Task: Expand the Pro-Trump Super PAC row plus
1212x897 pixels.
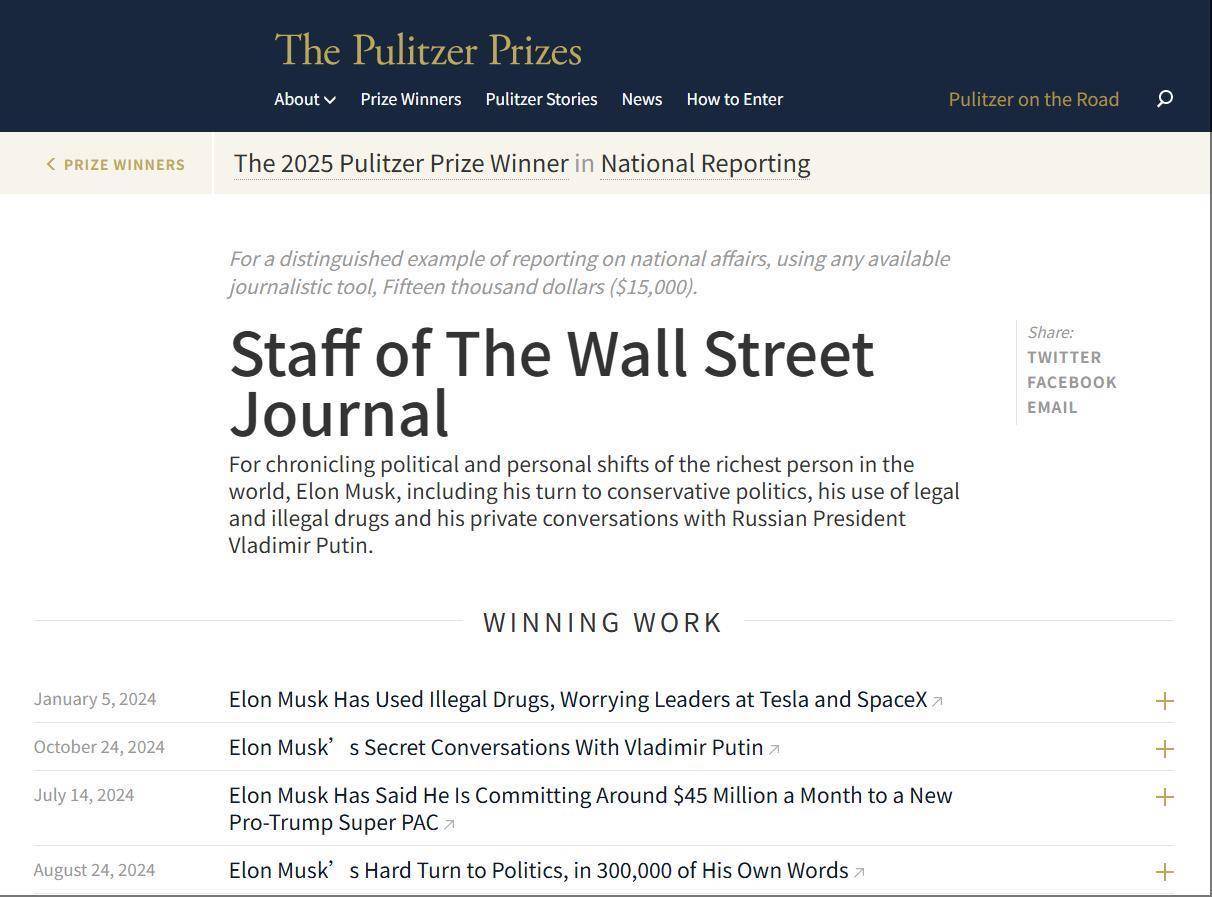Action: 1164,797
